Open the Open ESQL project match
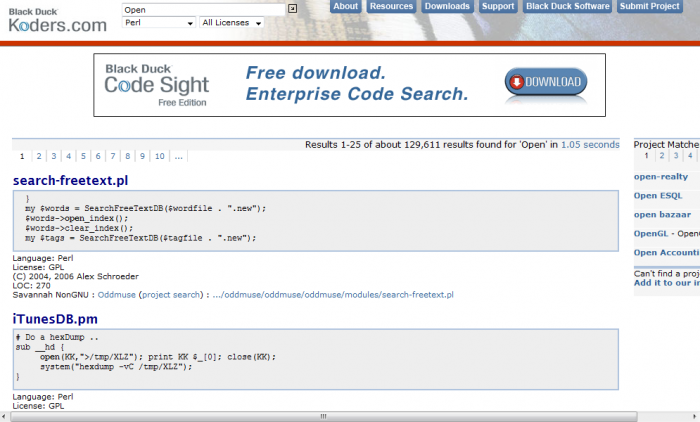 [658, 196]
